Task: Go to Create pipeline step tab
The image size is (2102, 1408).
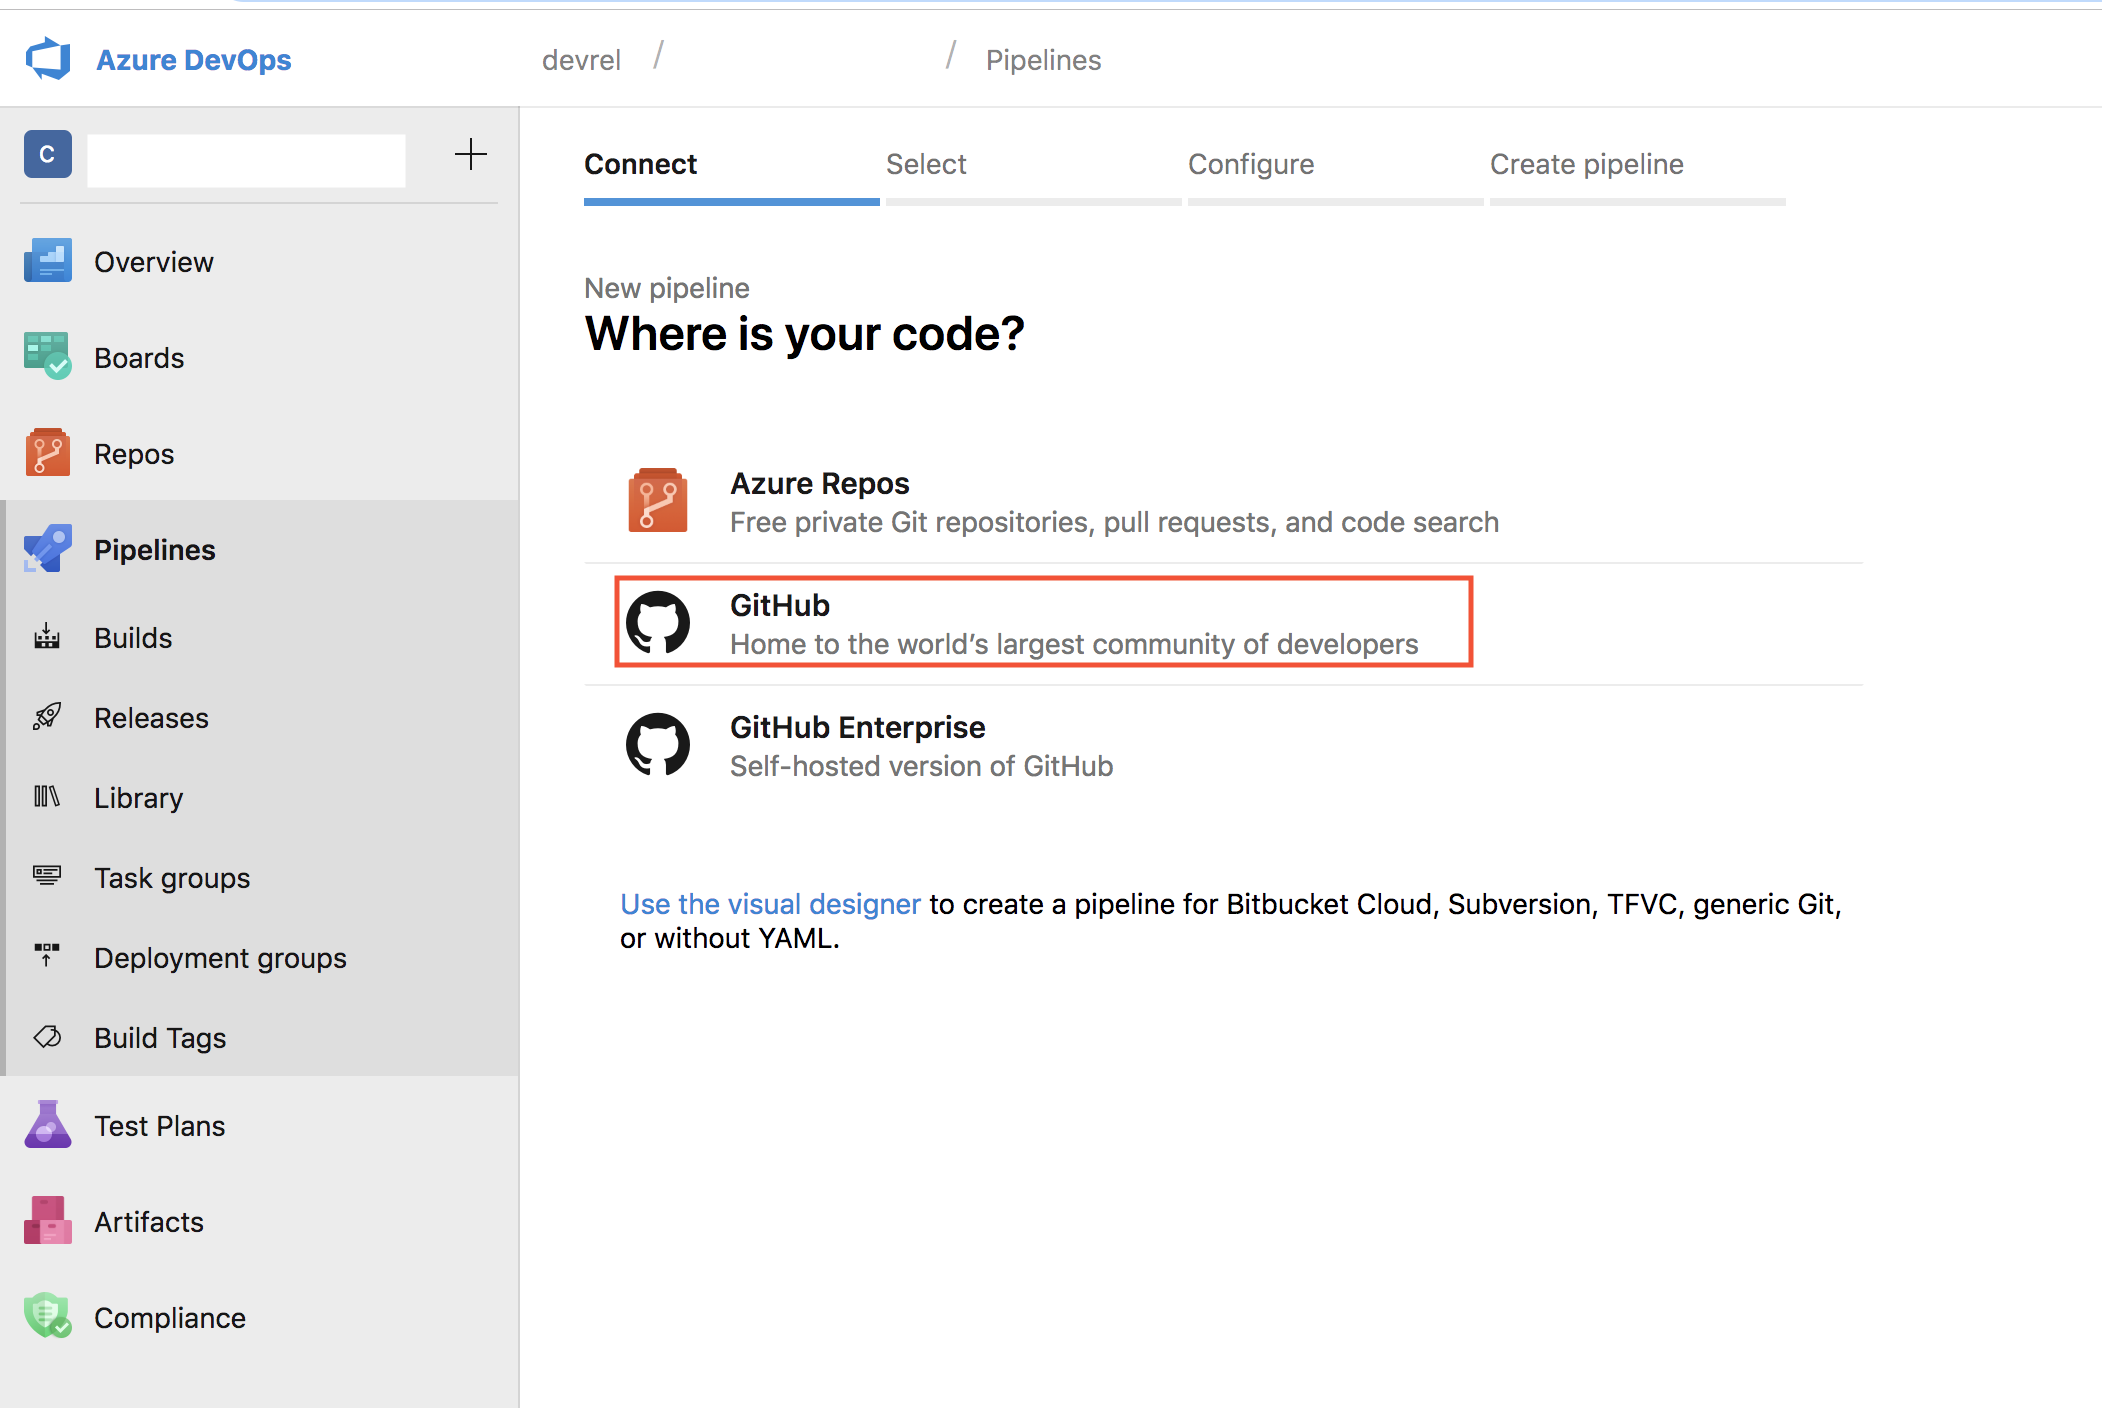Action: [x=1586, y=164]
